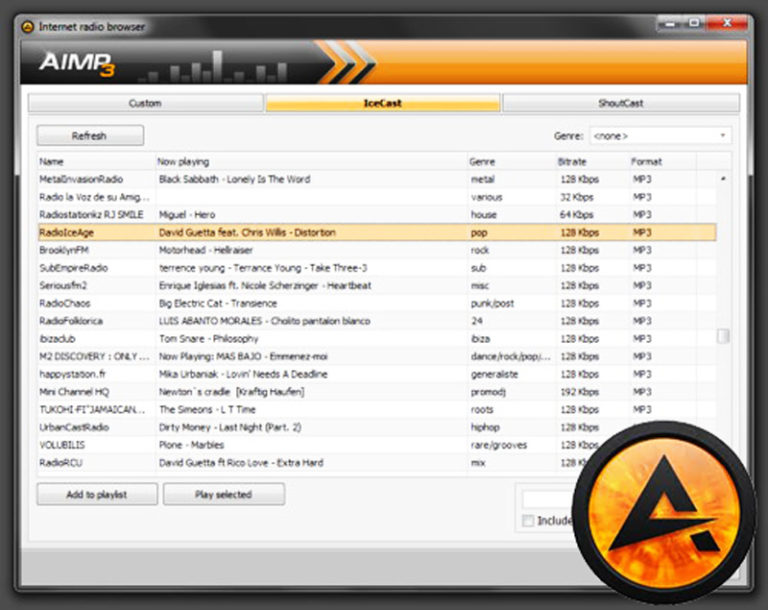Click 'Black Sabbath - Lonely Is The Word'
Viewport: 768px width, 610px height.
pyautogui.click(x=235, y=179)
